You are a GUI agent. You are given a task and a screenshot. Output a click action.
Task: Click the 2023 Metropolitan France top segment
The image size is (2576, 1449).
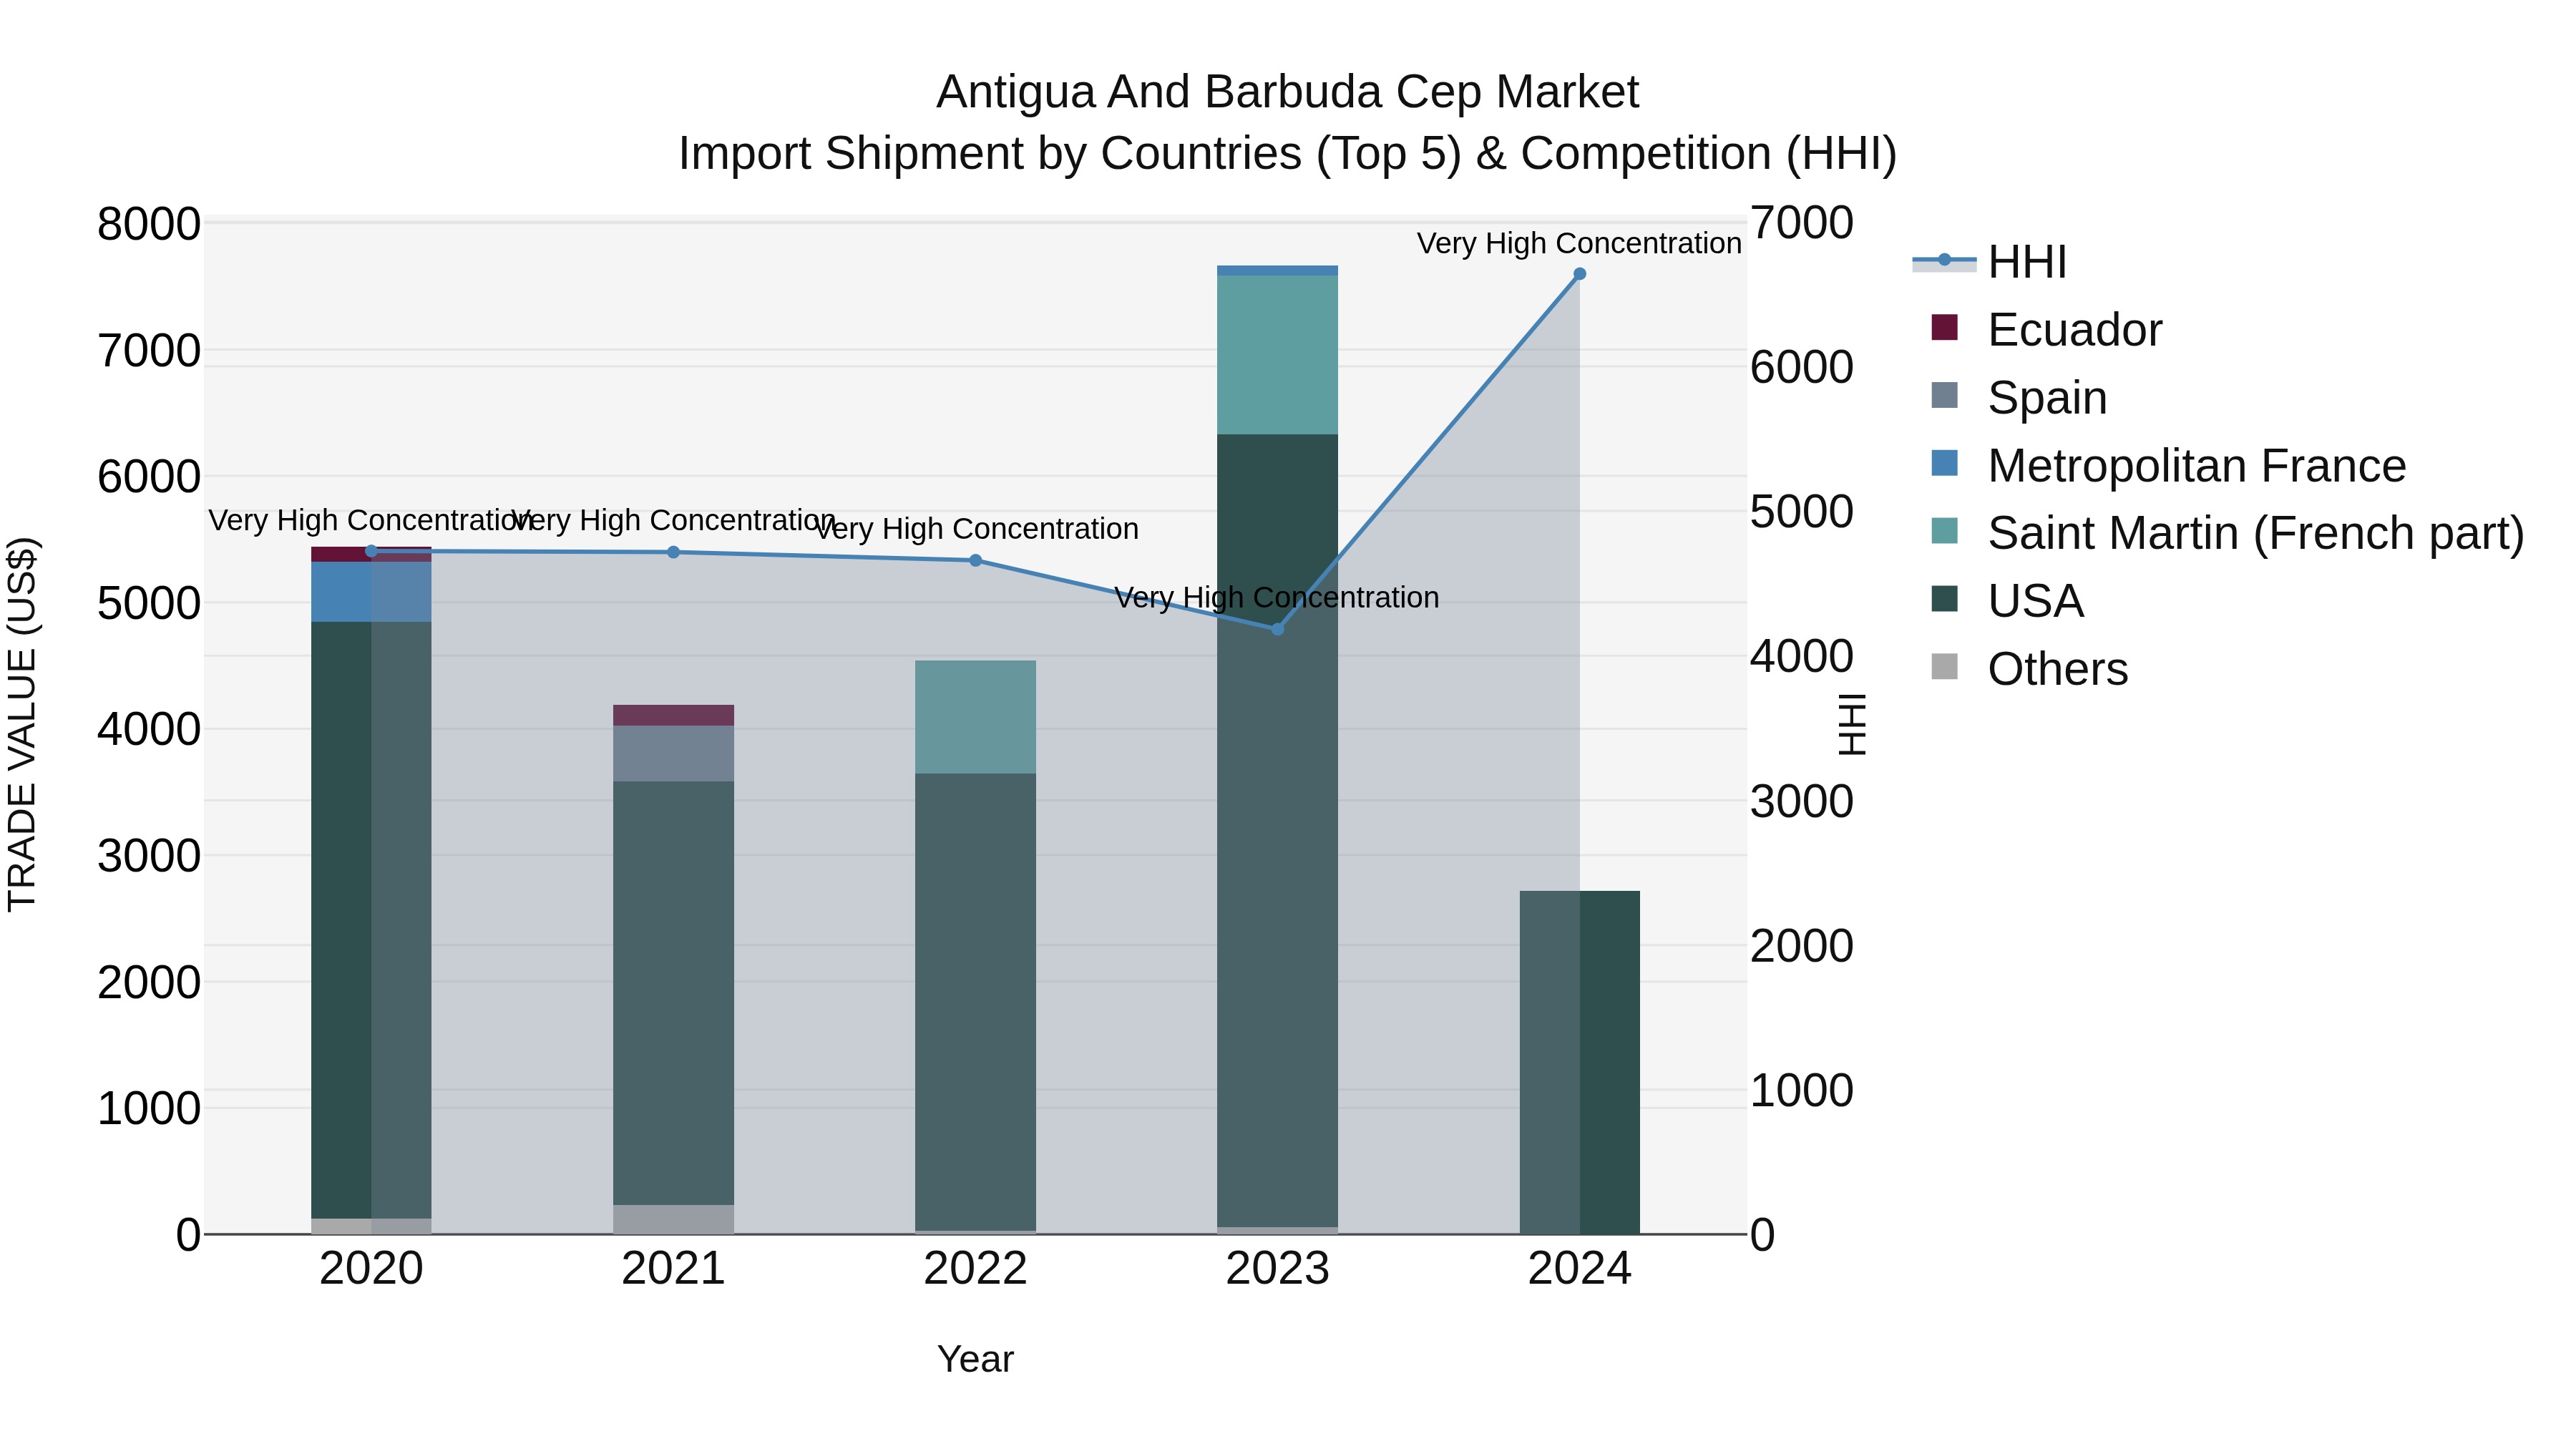1277,271
